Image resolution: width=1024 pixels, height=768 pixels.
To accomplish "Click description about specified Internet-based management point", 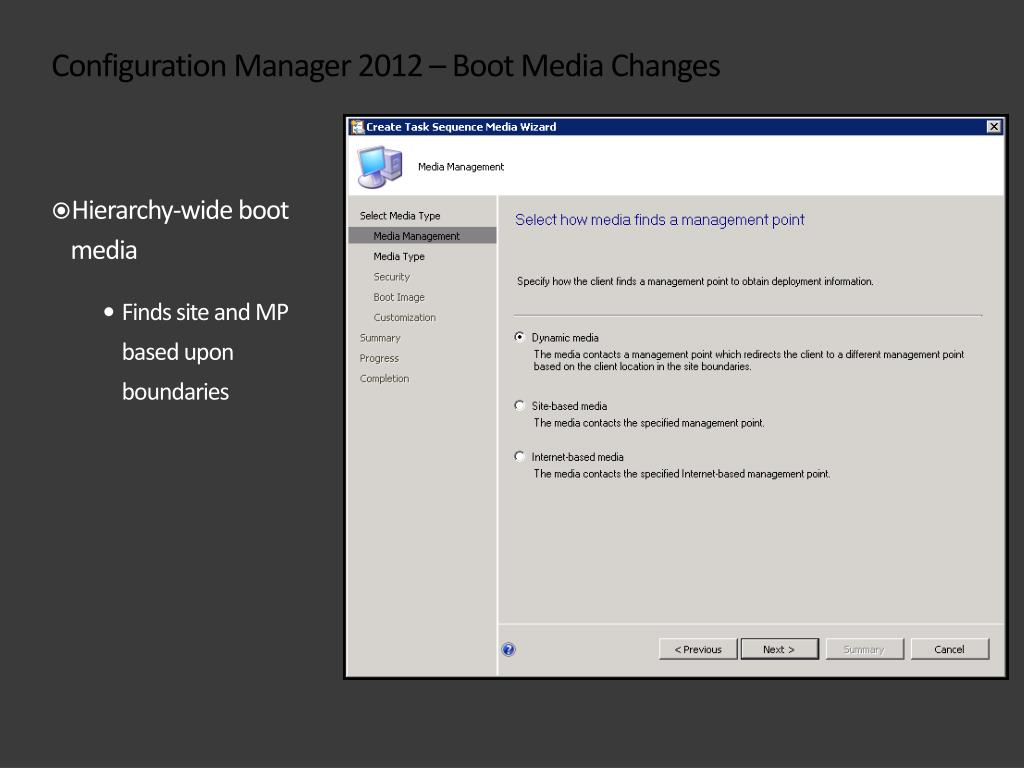I will tap(682, 474).
